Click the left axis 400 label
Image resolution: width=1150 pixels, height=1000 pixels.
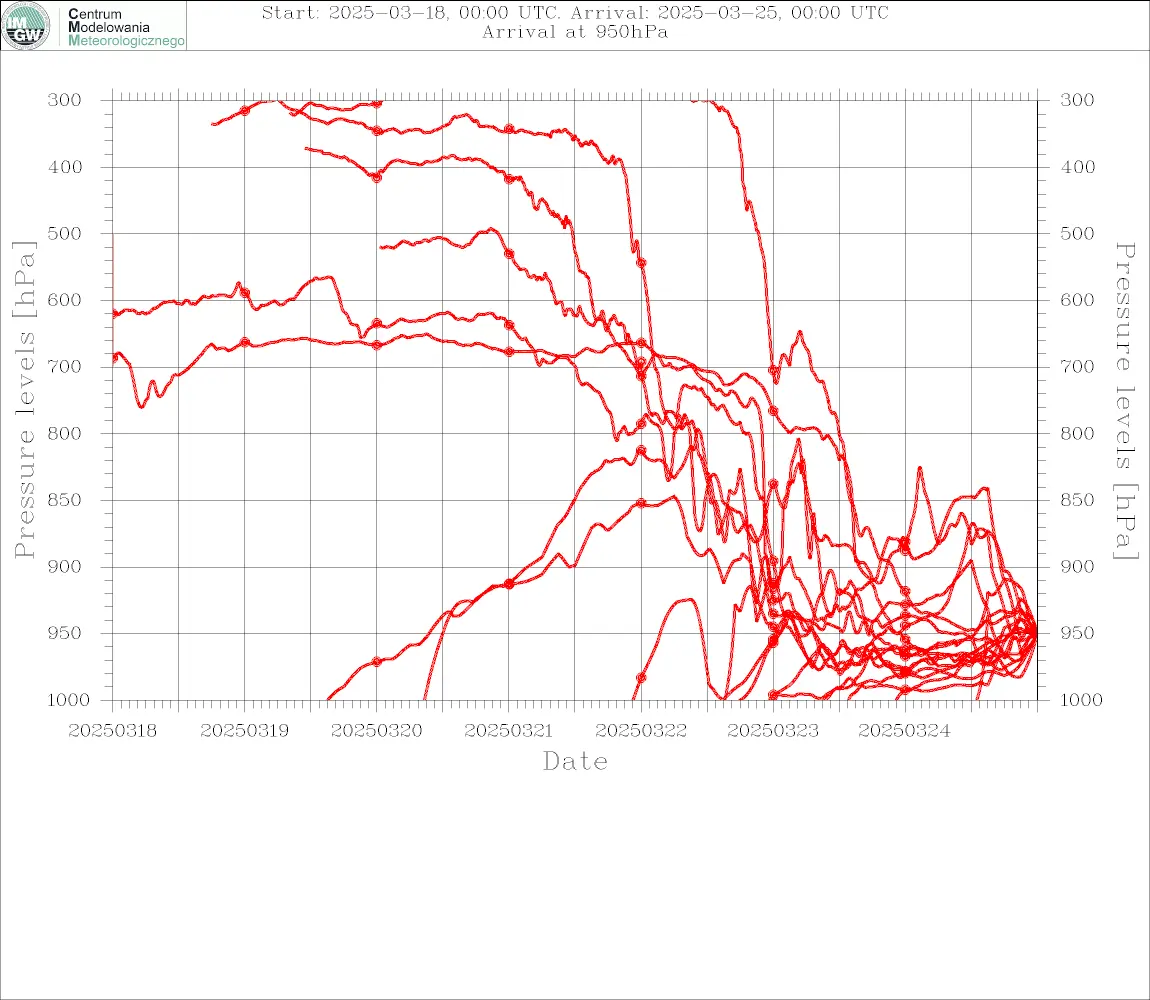(65, 167)
